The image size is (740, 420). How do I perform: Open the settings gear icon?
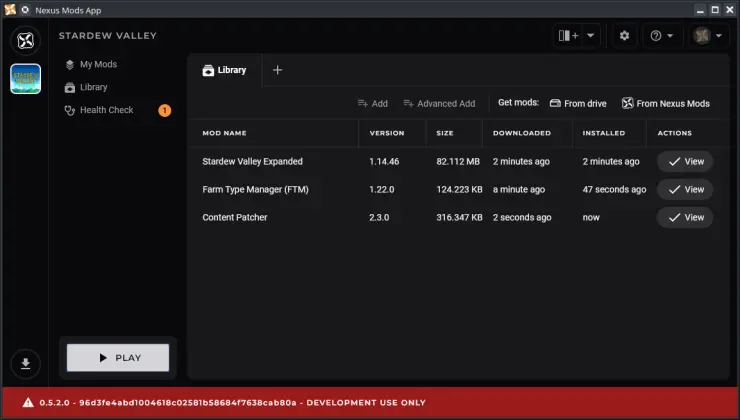point(625,36)
